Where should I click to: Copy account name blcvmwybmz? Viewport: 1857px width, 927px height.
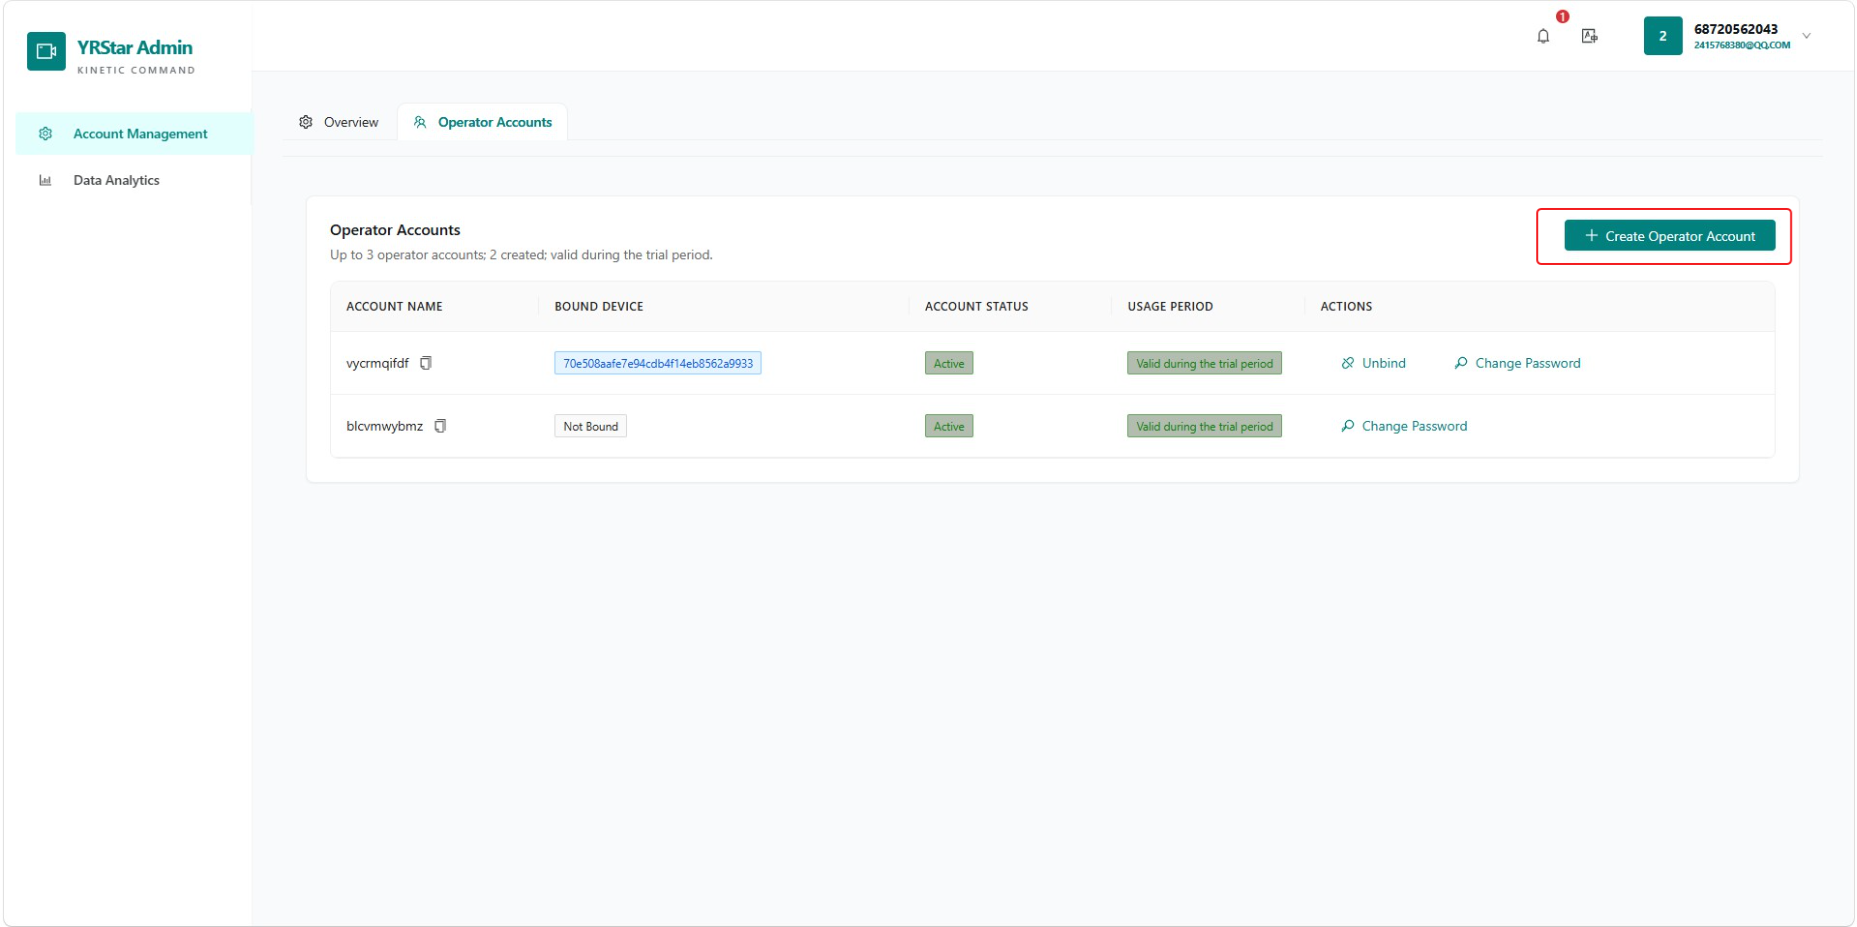[x=440, y=426]
